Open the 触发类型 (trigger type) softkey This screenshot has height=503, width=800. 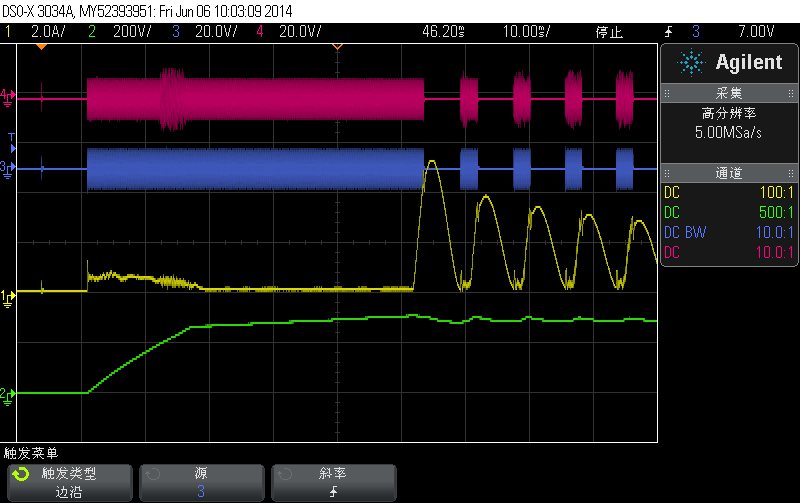click(70, 483)
